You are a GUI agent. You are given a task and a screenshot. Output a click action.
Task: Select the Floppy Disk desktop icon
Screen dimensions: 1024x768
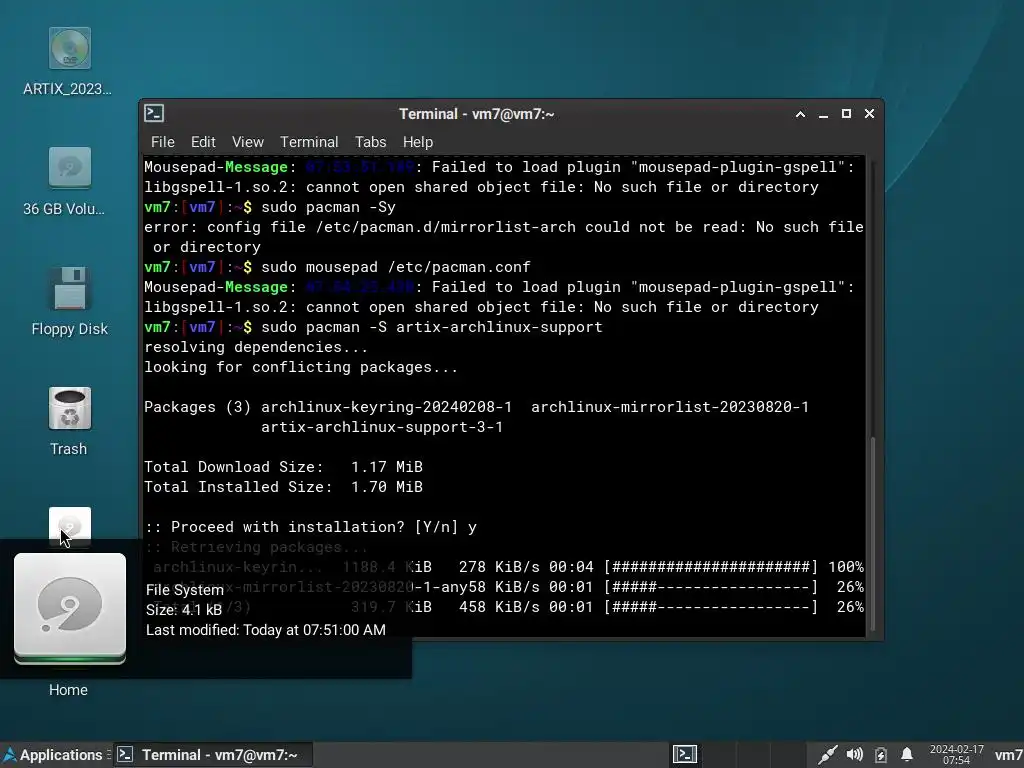point(69,288)
